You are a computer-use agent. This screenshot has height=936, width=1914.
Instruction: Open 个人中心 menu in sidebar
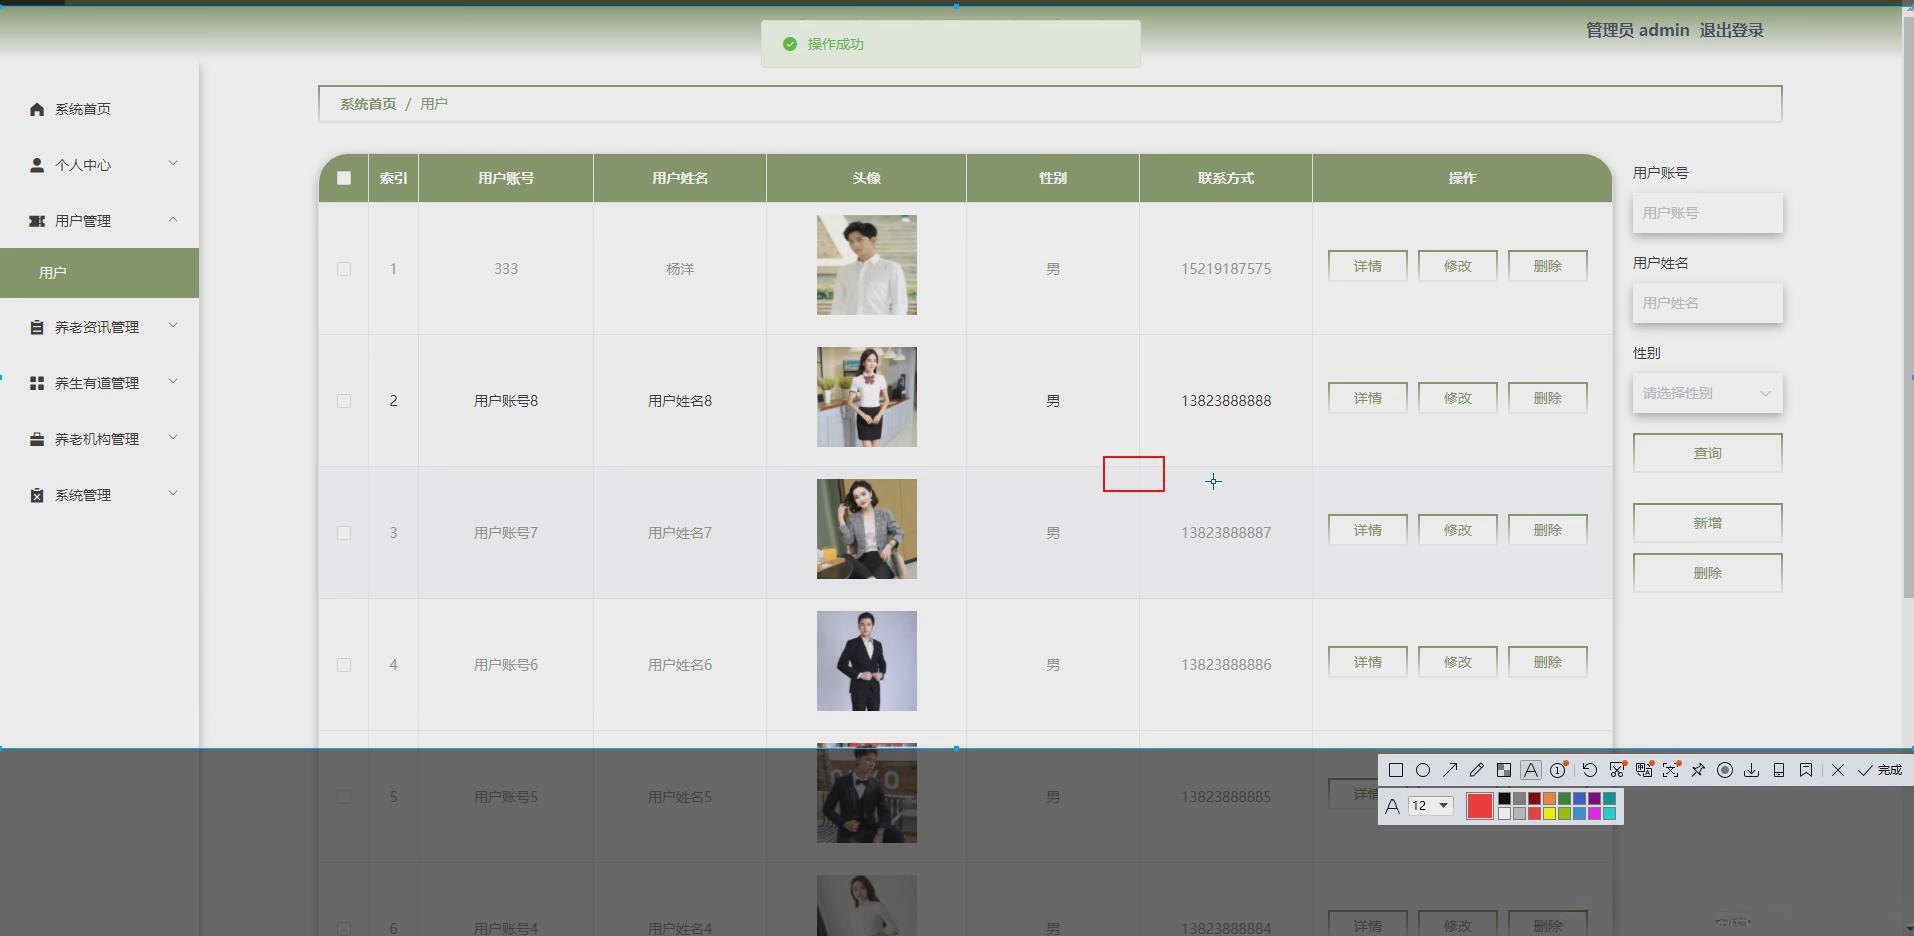(x=83, y=165)
